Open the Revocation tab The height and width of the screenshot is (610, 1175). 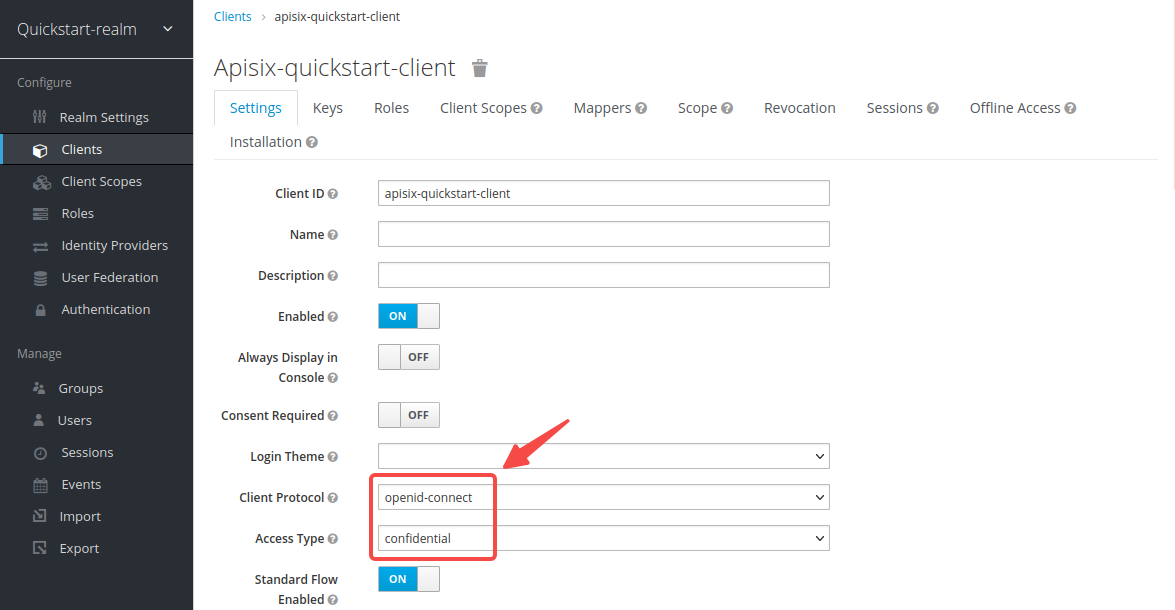click(800, 108)
